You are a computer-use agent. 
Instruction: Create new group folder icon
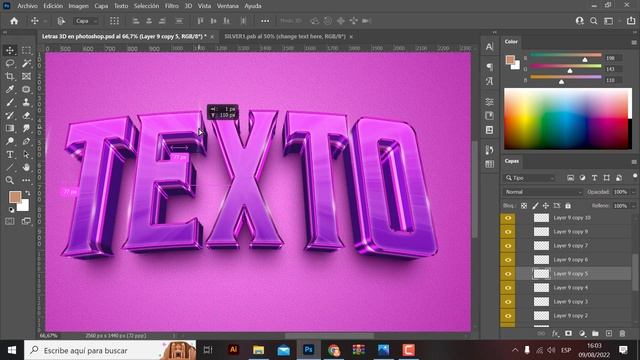595,333
